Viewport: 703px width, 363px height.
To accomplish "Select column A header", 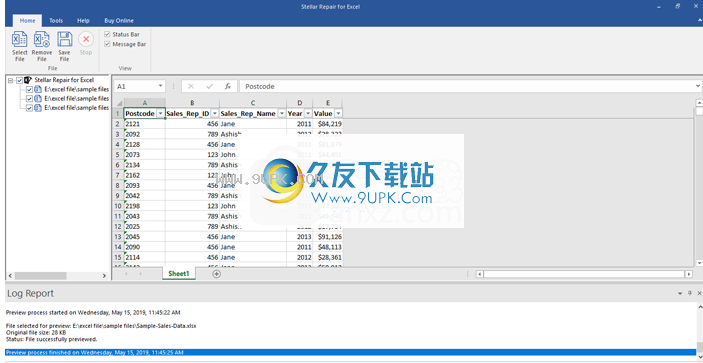I will pos(144,103).
